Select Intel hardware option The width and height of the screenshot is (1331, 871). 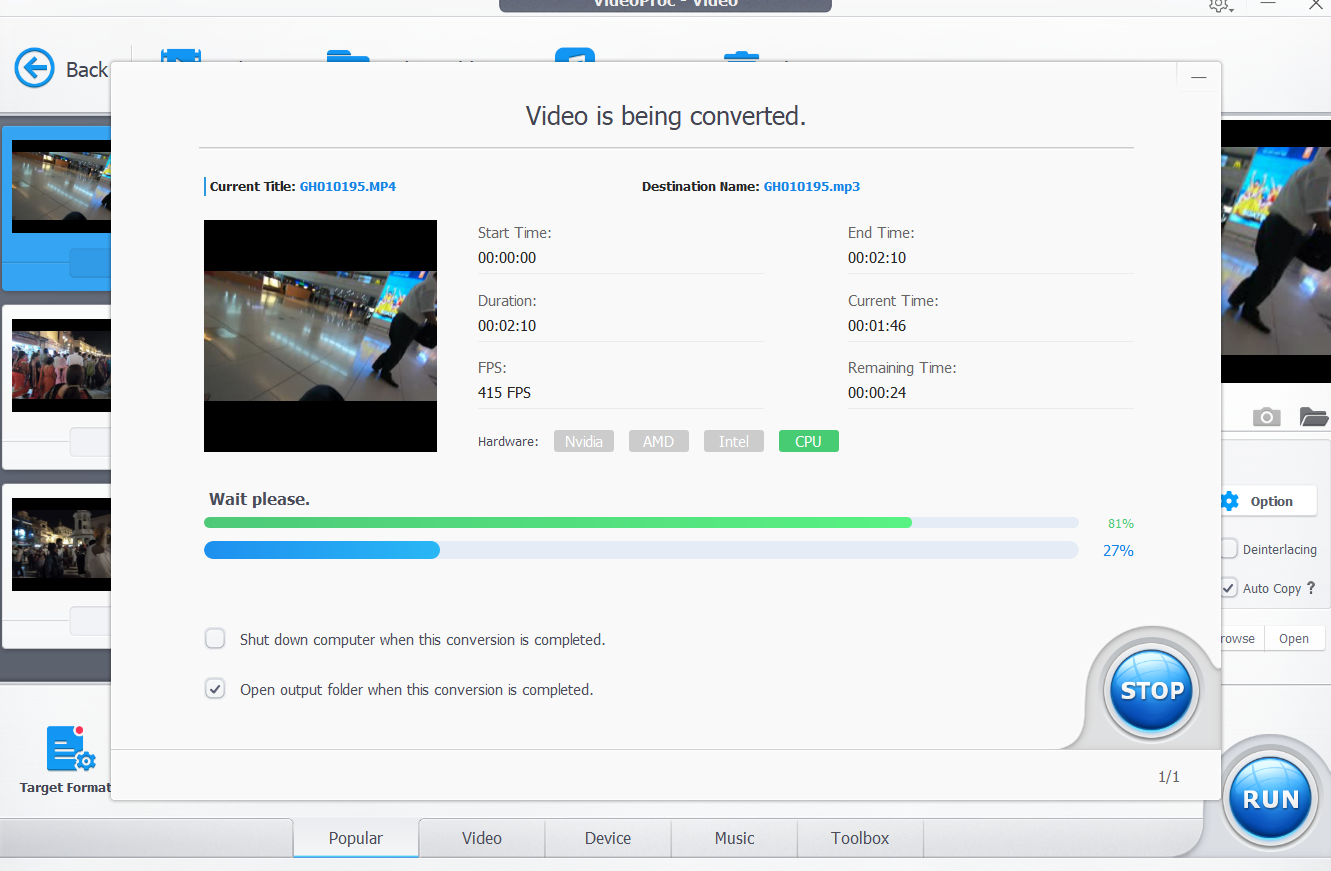[x=734, y=441]
